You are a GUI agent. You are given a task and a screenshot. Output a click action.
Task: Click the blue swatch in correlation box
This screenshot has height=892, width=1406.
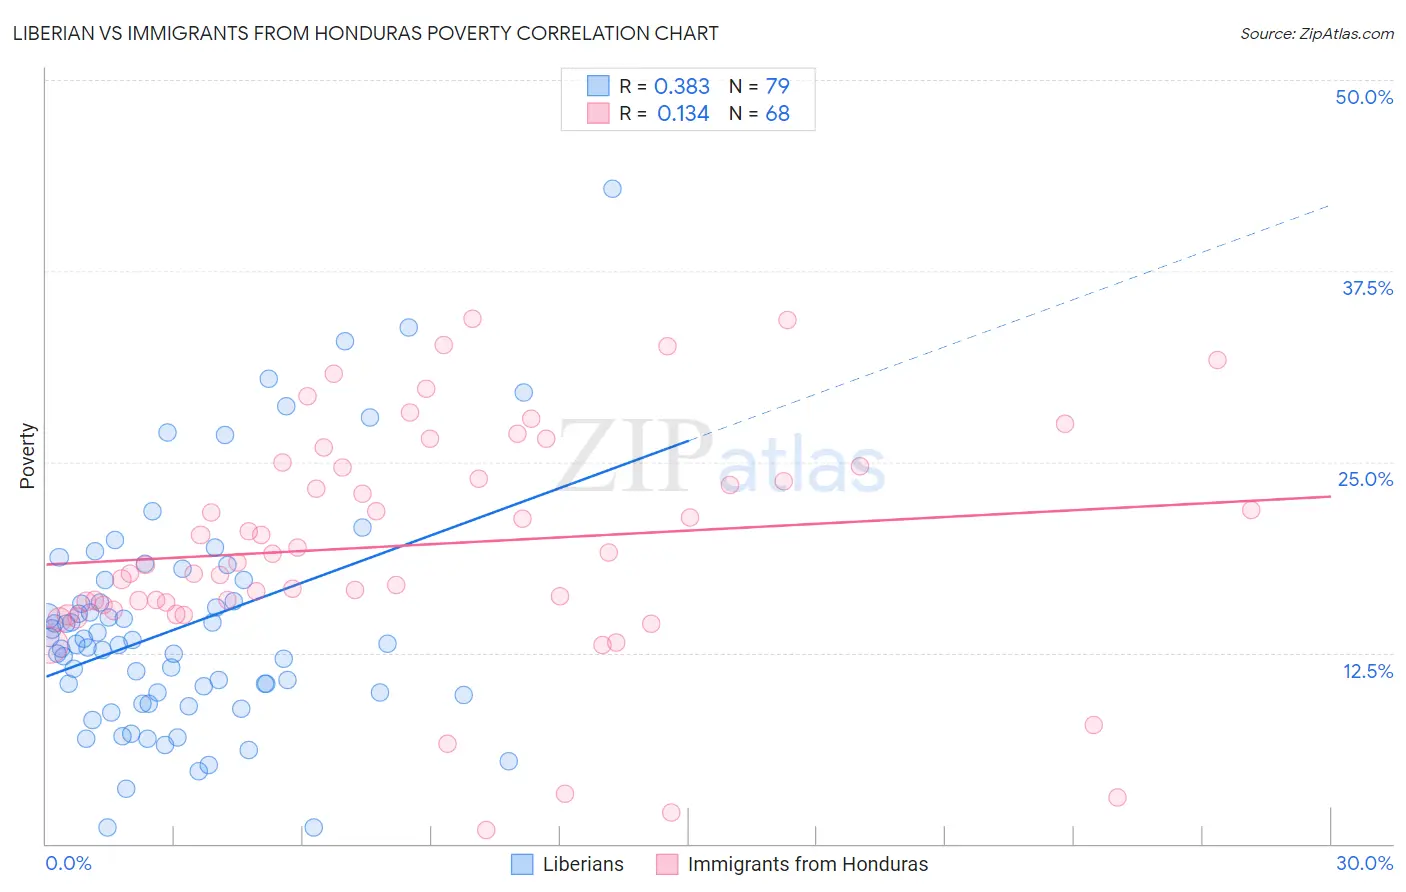pyautogui.click(x=598, y=86)
